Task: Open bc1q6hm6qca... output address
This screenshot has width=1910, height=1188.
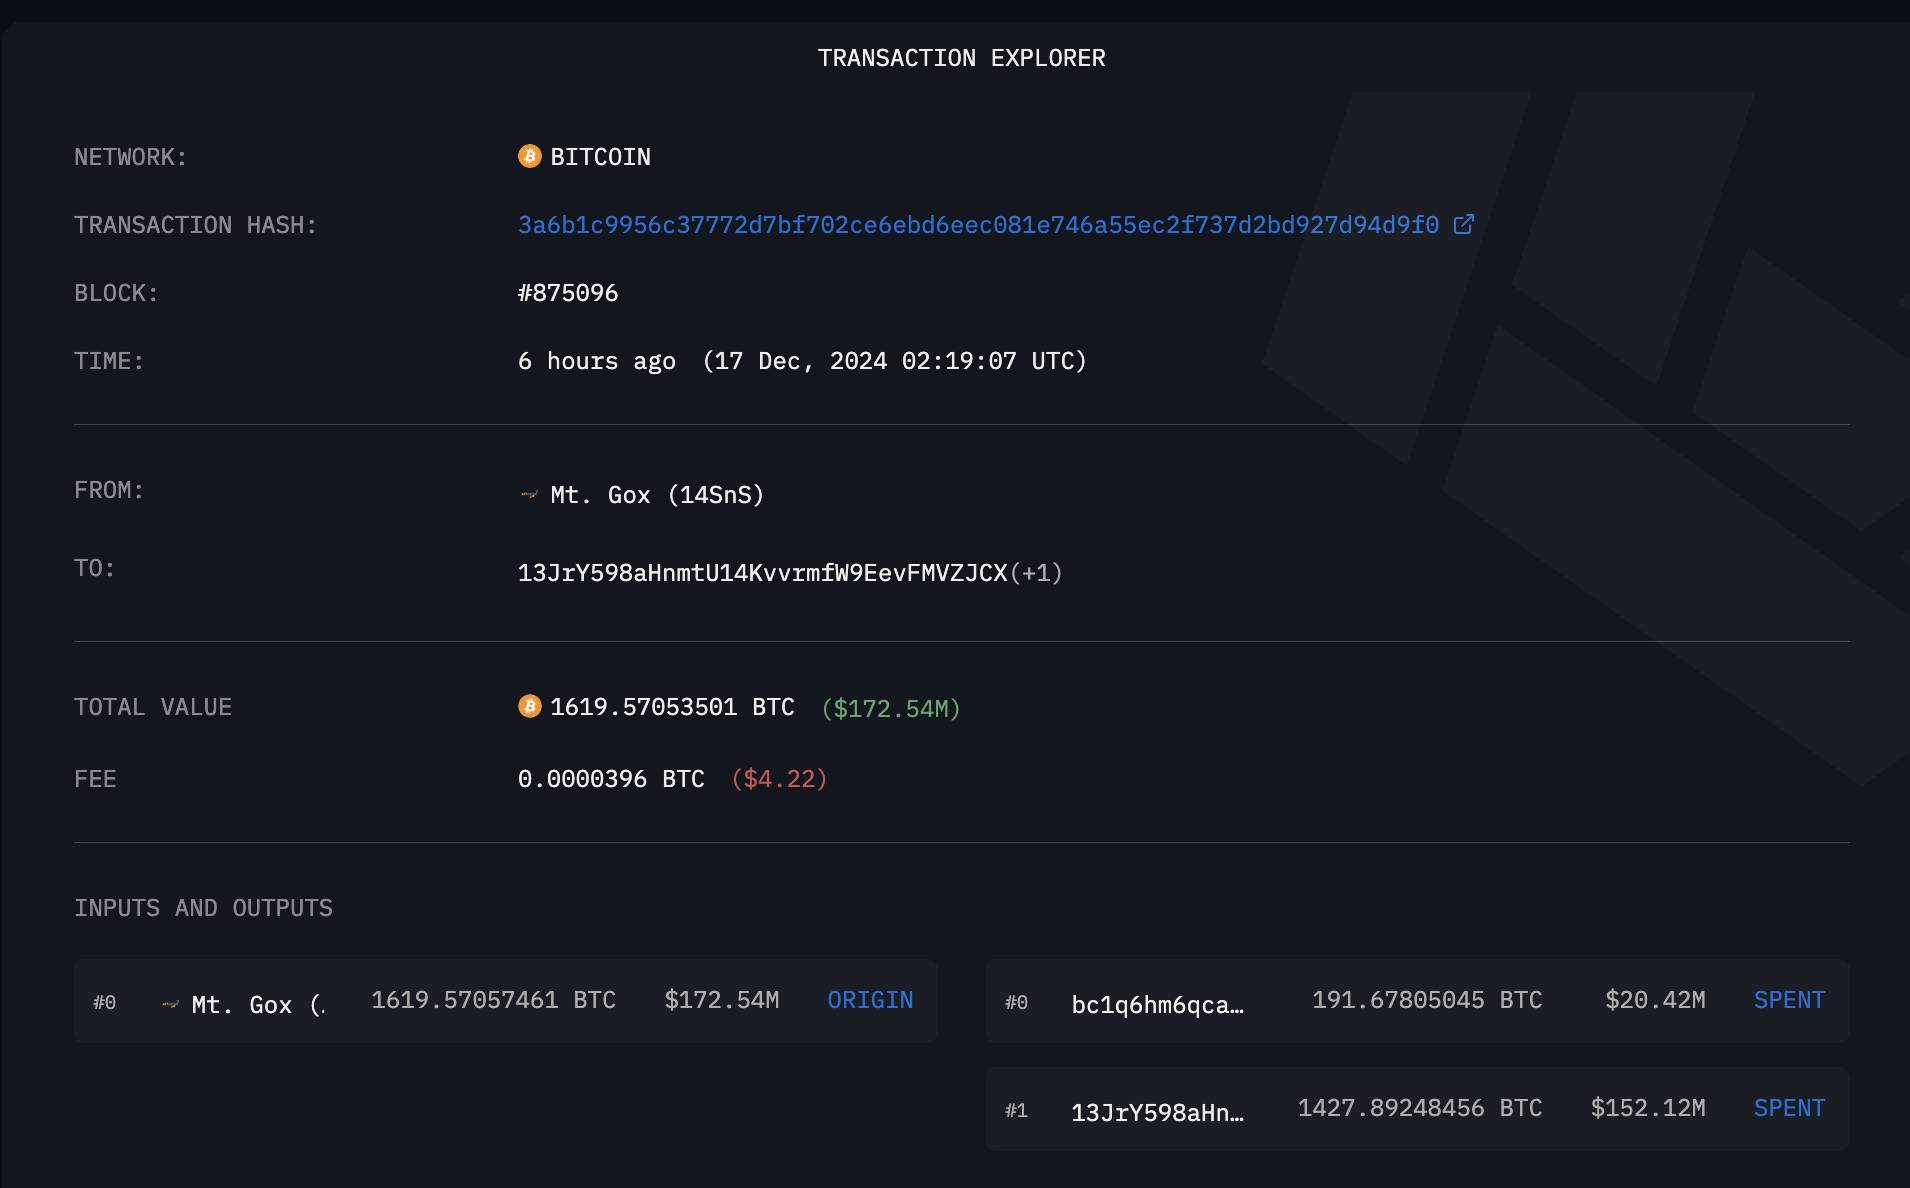Action: coord(1157,1005)
